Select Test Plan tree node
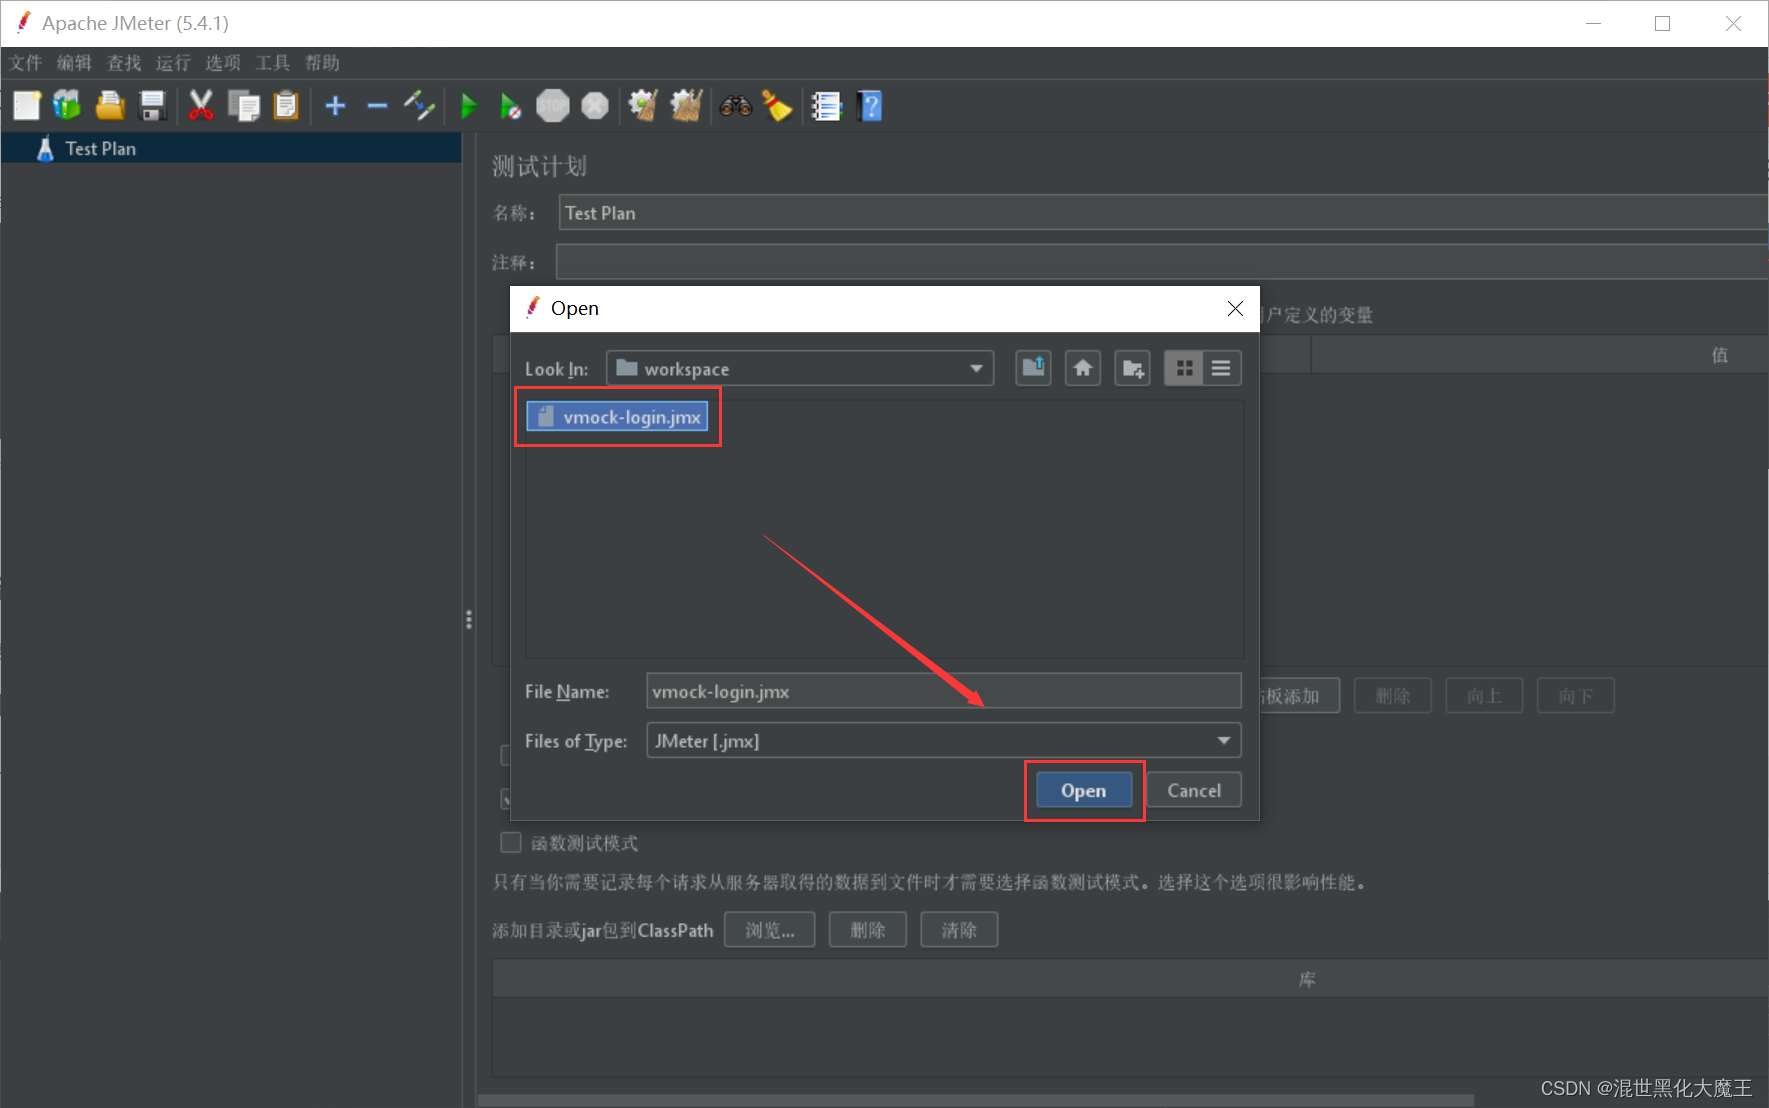Image resolution: width=1769 pixels, height=1108 pixels. 100,148
